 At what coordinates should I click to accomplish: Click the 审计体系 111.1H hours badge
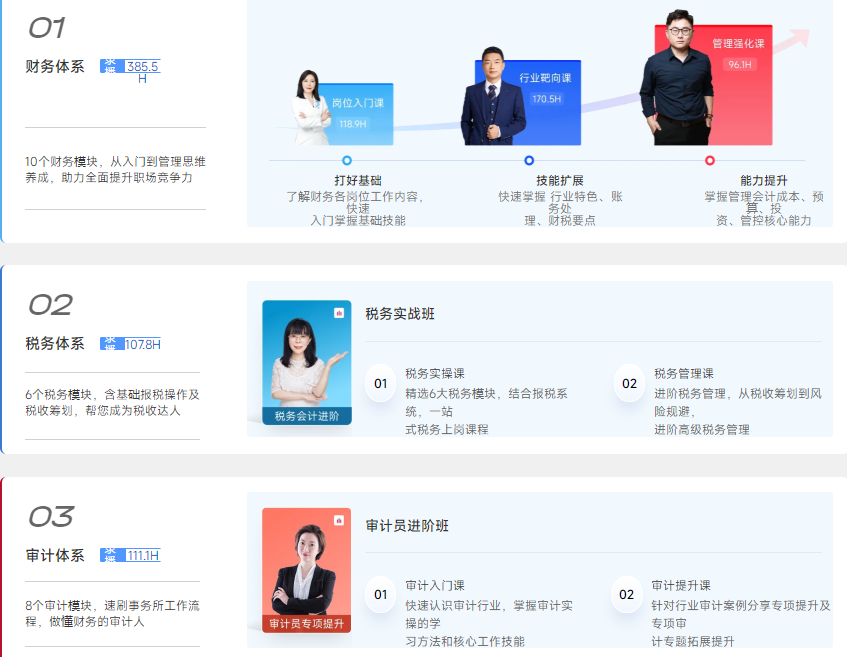point(130,555)
